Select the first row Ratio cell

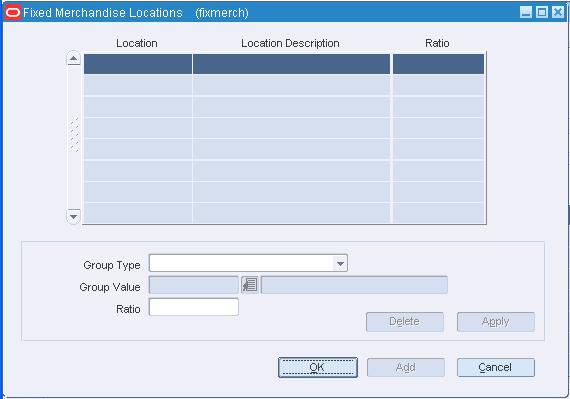[x=438, y=64]
